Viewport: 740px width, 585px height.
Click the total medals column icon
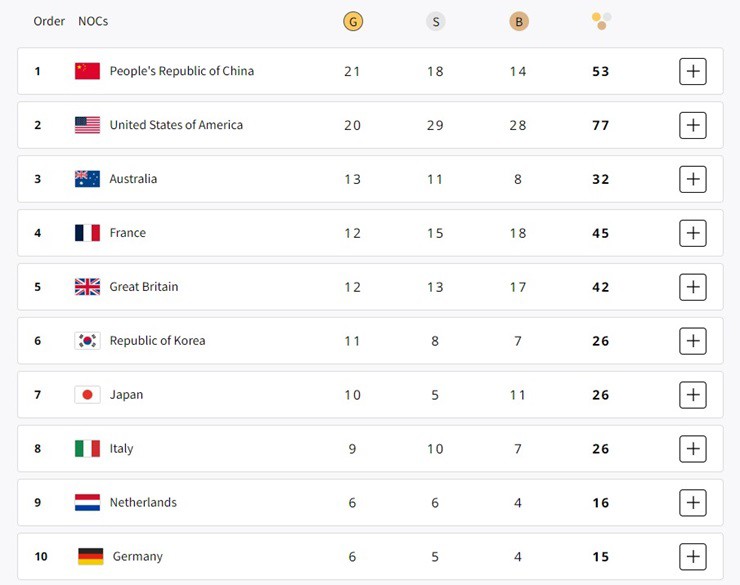[x=601, y=20]
